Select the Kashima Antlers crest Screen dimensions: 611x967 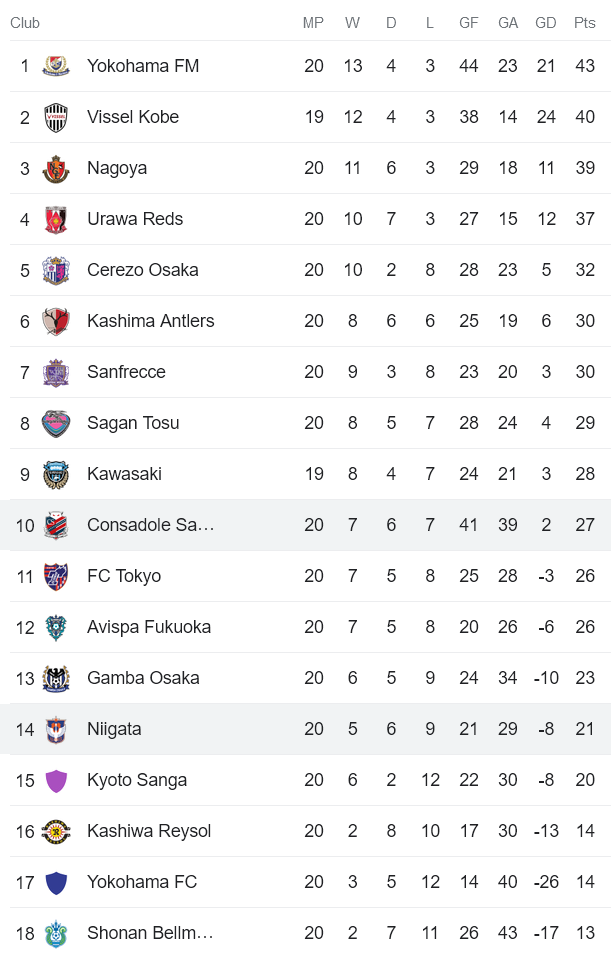[x=57, y=321]
